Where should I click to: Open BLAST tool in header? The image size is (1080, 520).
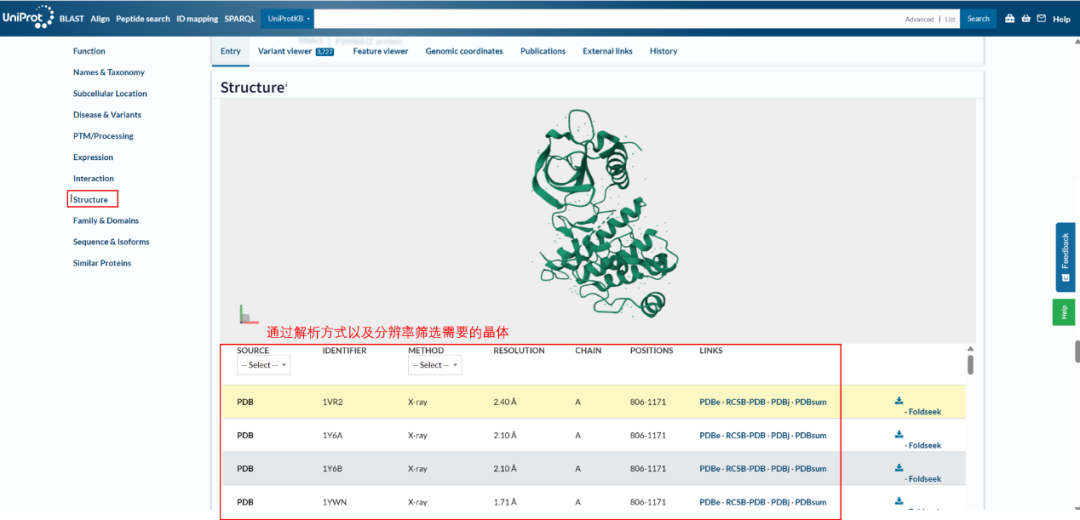pyautogui.click(x=72, y=19)
